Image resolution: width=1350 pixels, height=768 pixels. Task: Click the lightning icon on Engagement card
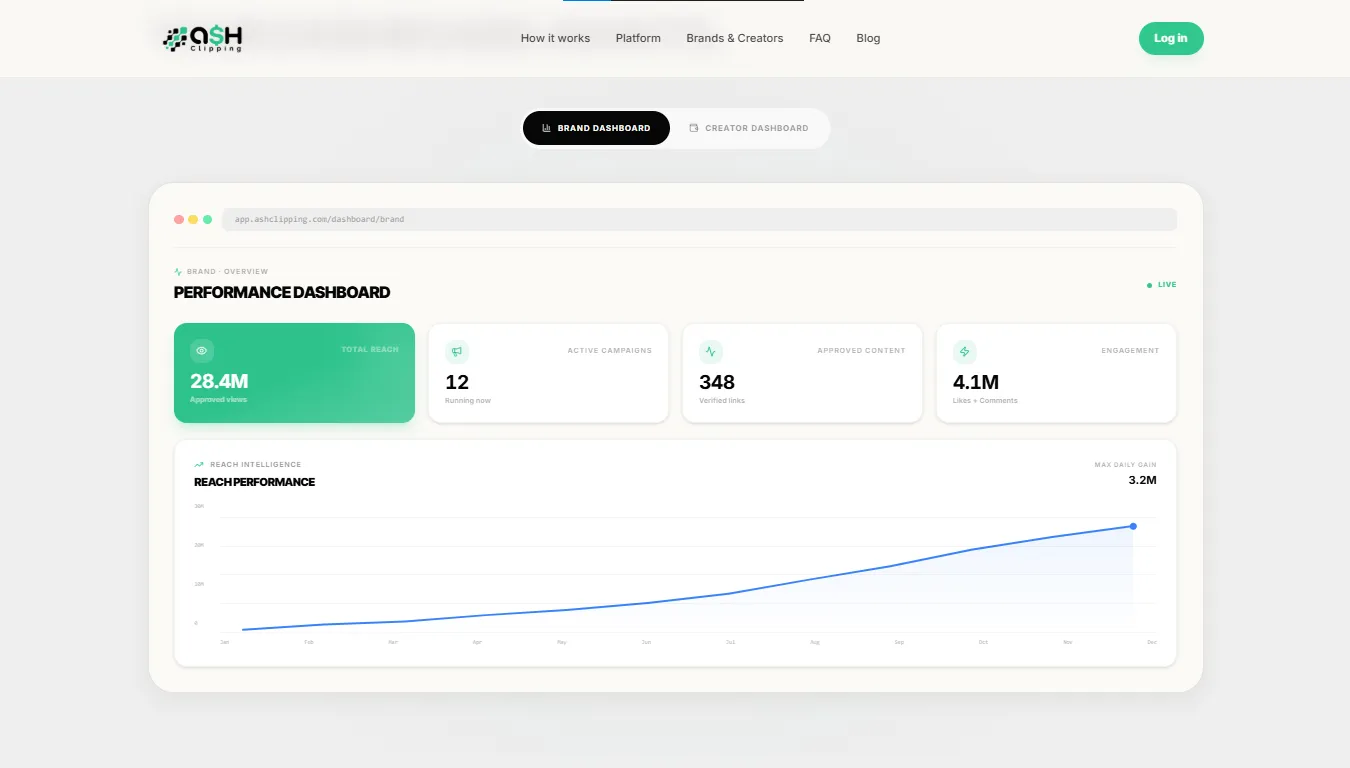[965, 351]
